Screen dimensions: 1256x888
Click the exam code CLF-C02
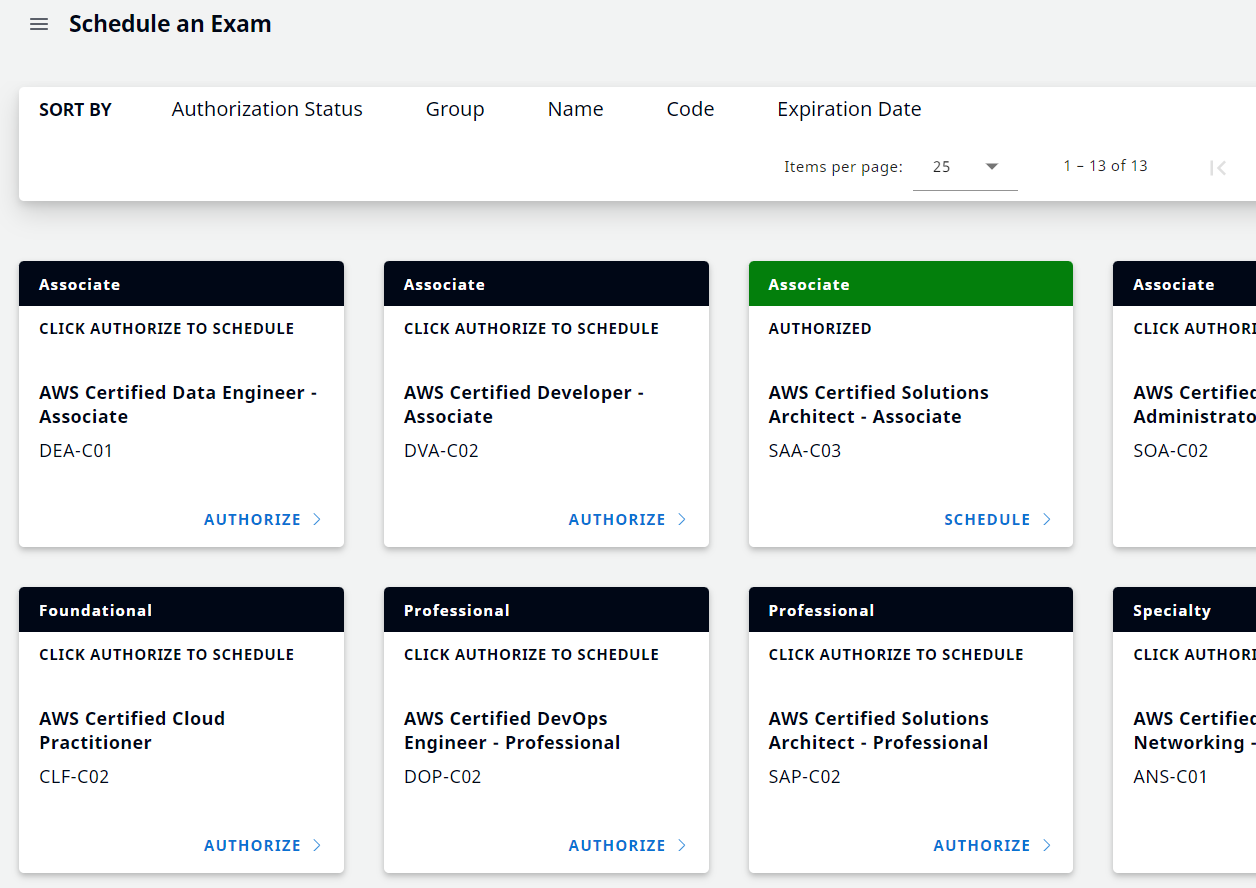point(74,777)
